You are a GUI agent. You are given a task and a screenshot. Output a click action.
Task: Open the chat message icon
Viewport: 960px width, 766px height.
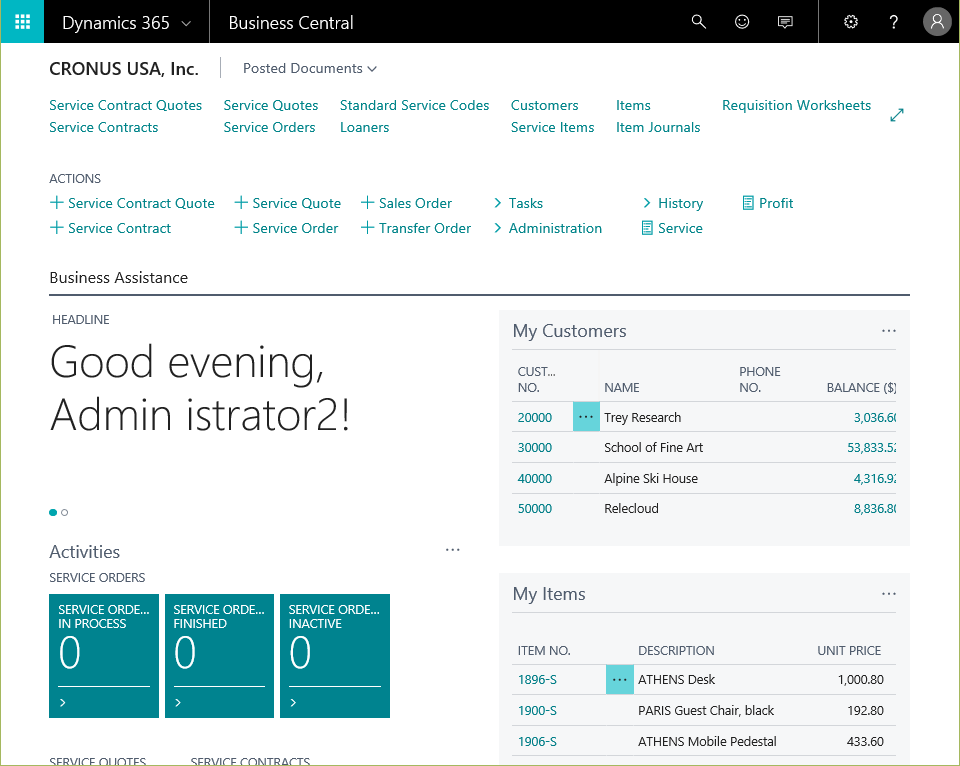(x=785, y=22)
